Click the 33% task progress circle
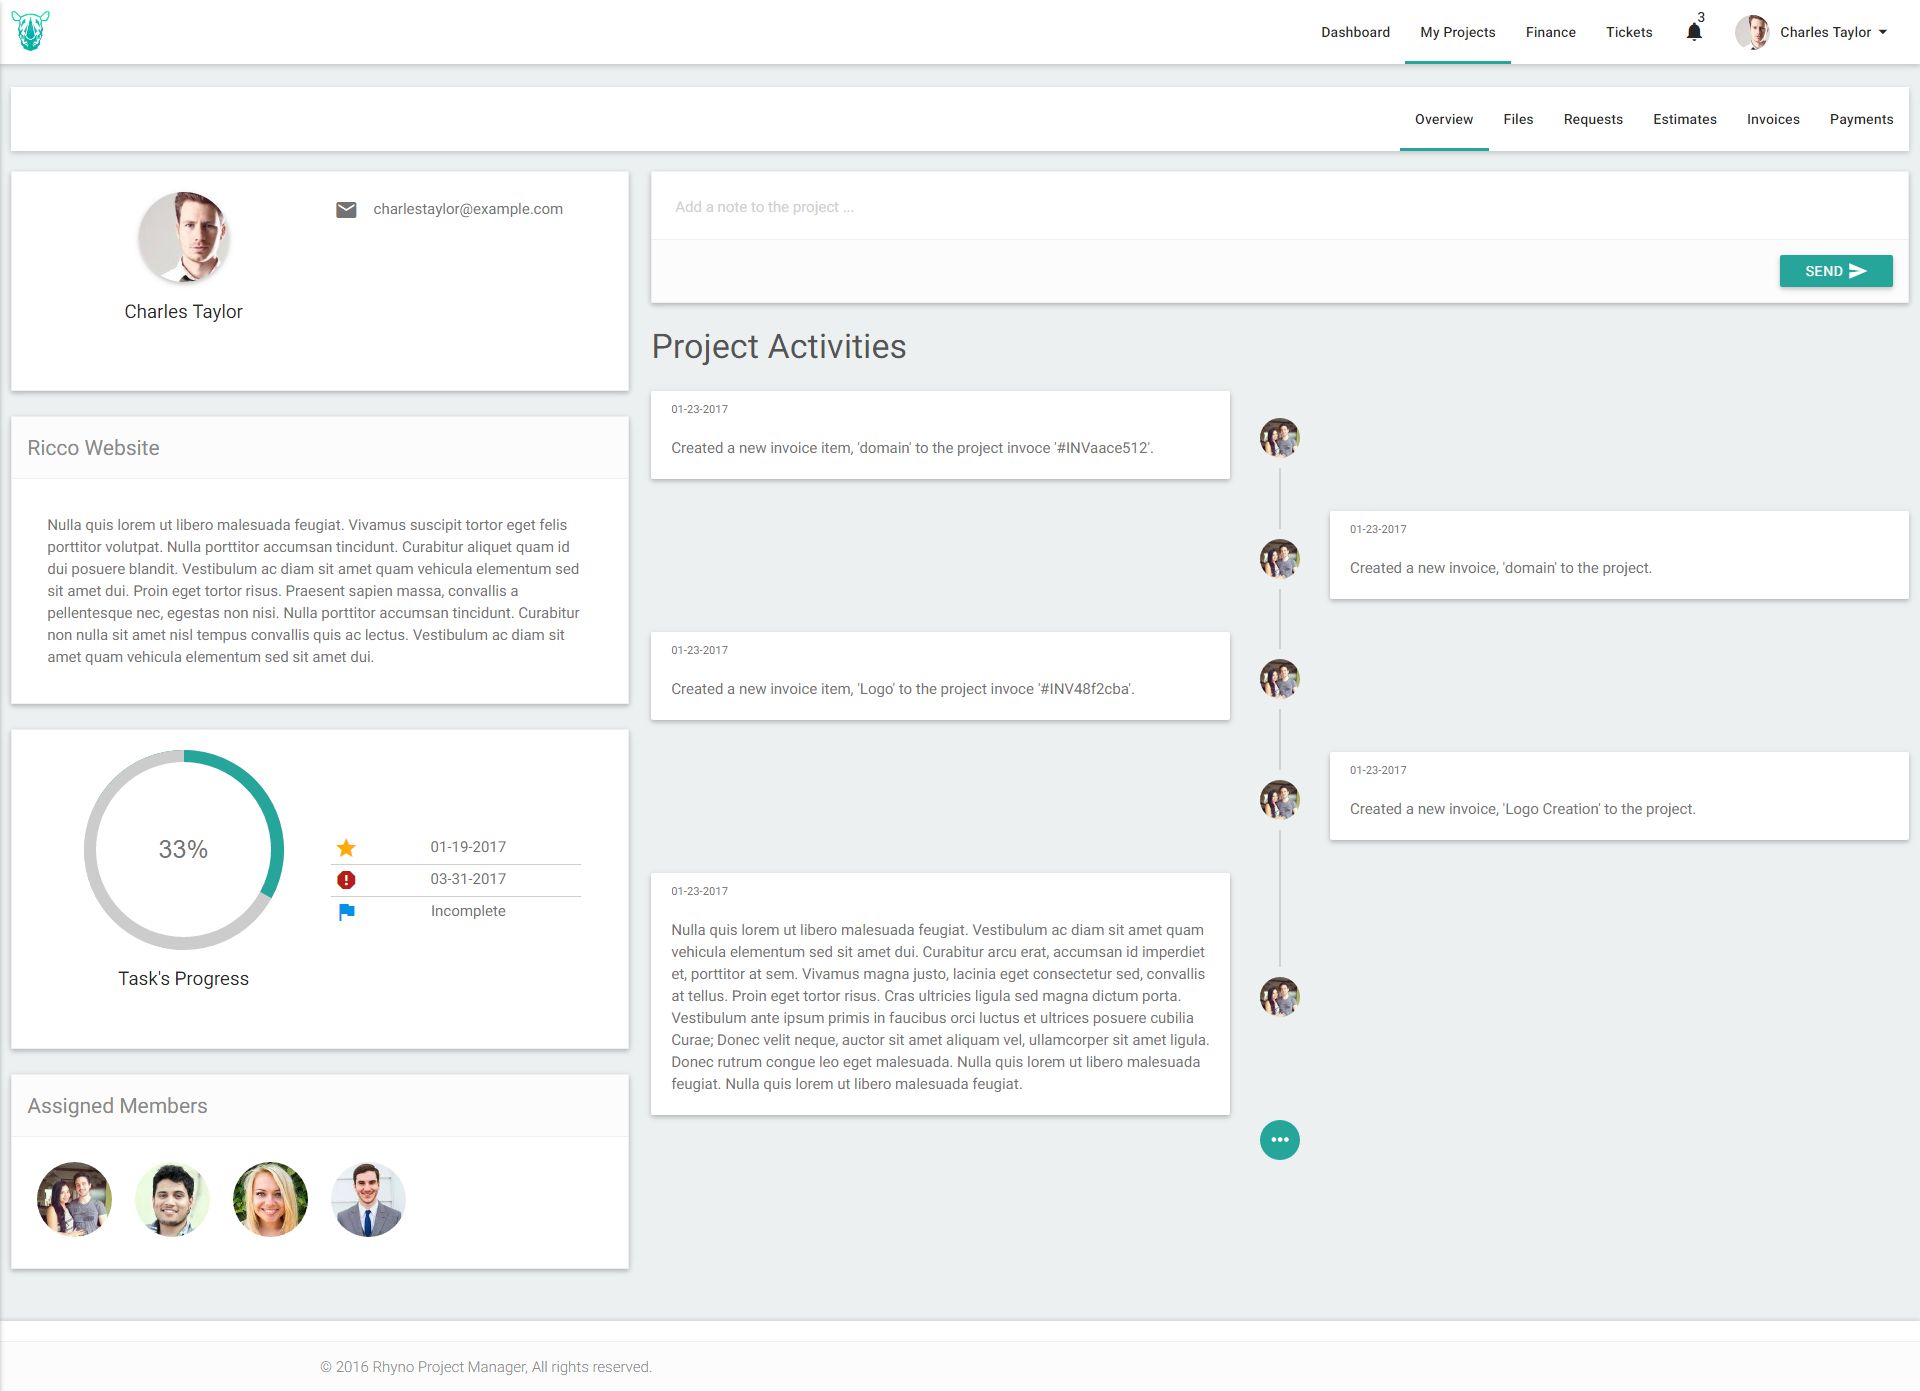Screen dimensions: 1920x1391 pyautogui.click(x=184, y=849)
